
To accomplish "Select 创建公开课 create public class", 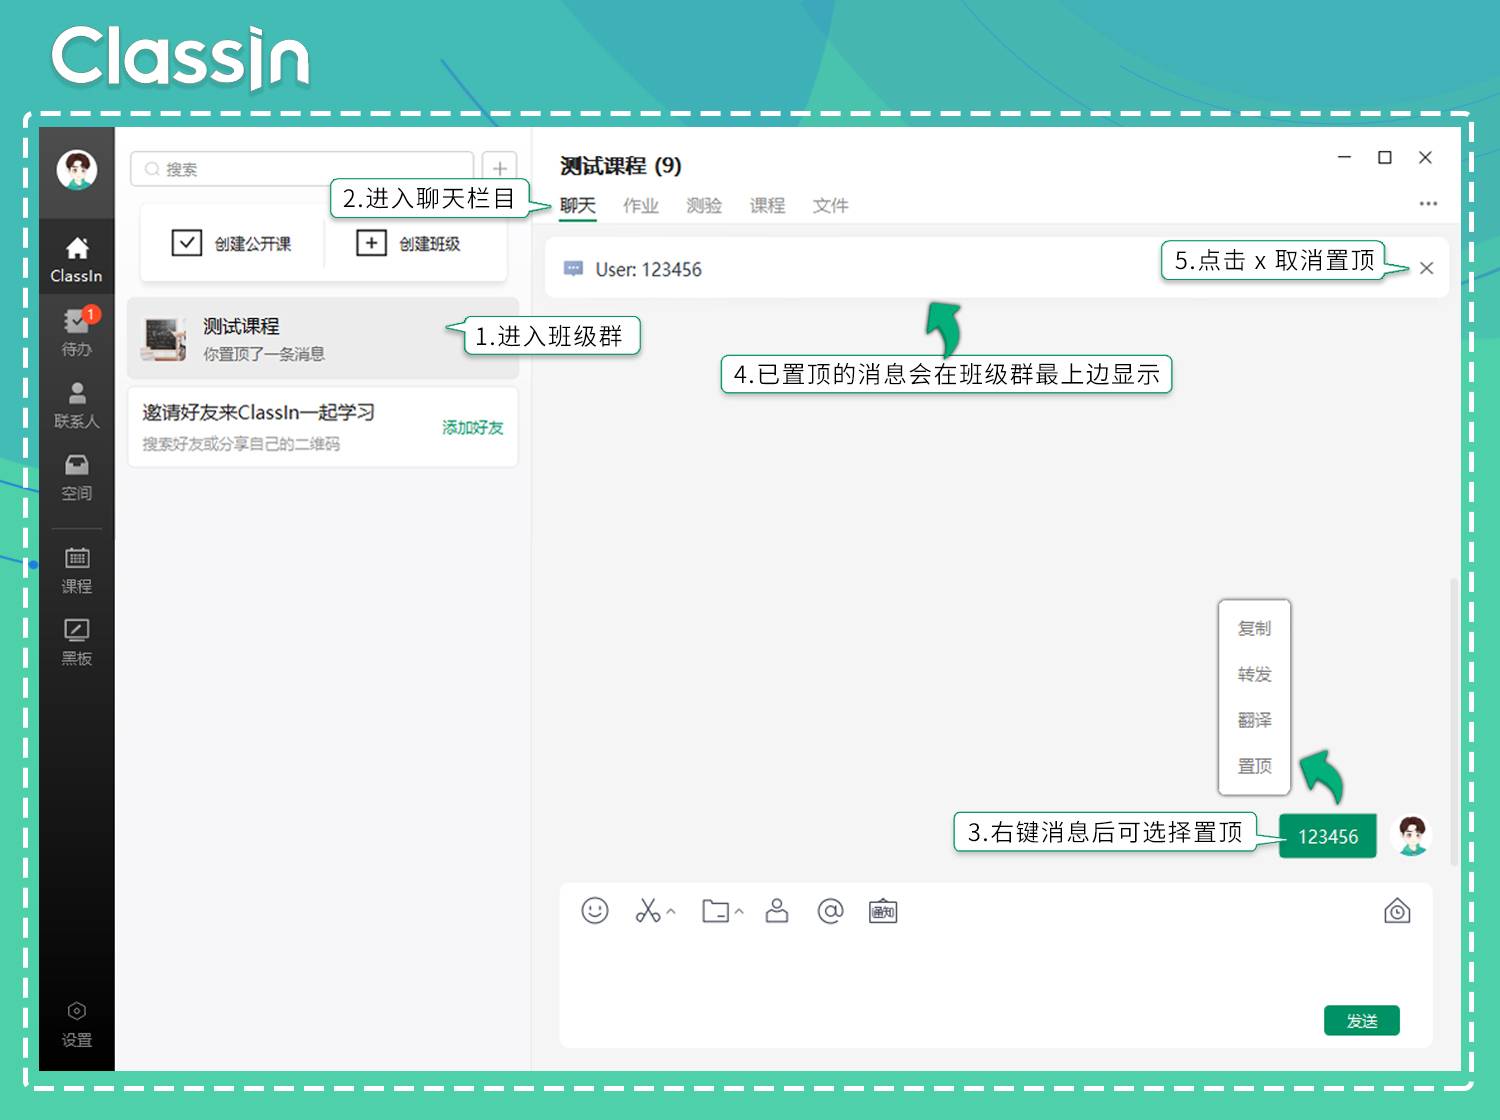I will pyautogui.click(x=232, y=243).
